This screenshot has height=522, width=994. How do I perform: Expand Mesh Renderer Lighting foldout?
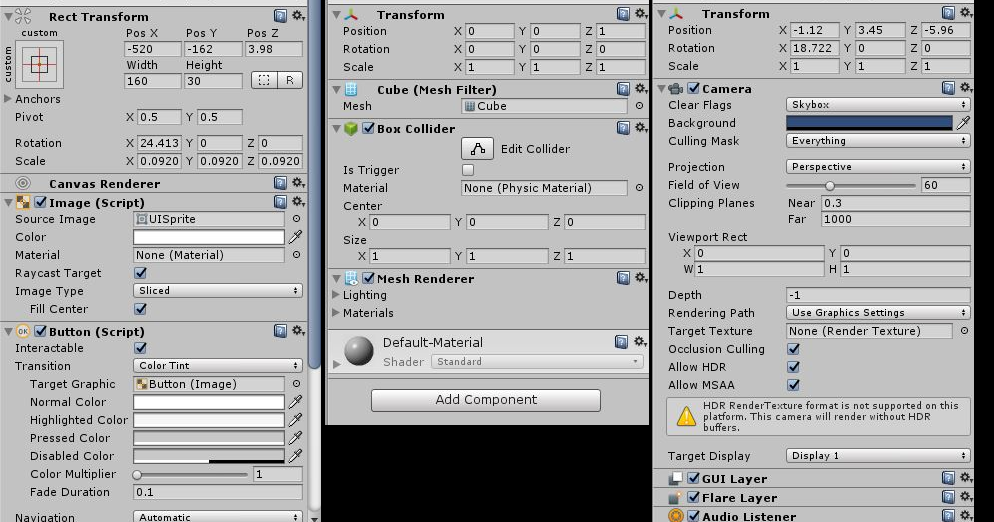point(336,295)
